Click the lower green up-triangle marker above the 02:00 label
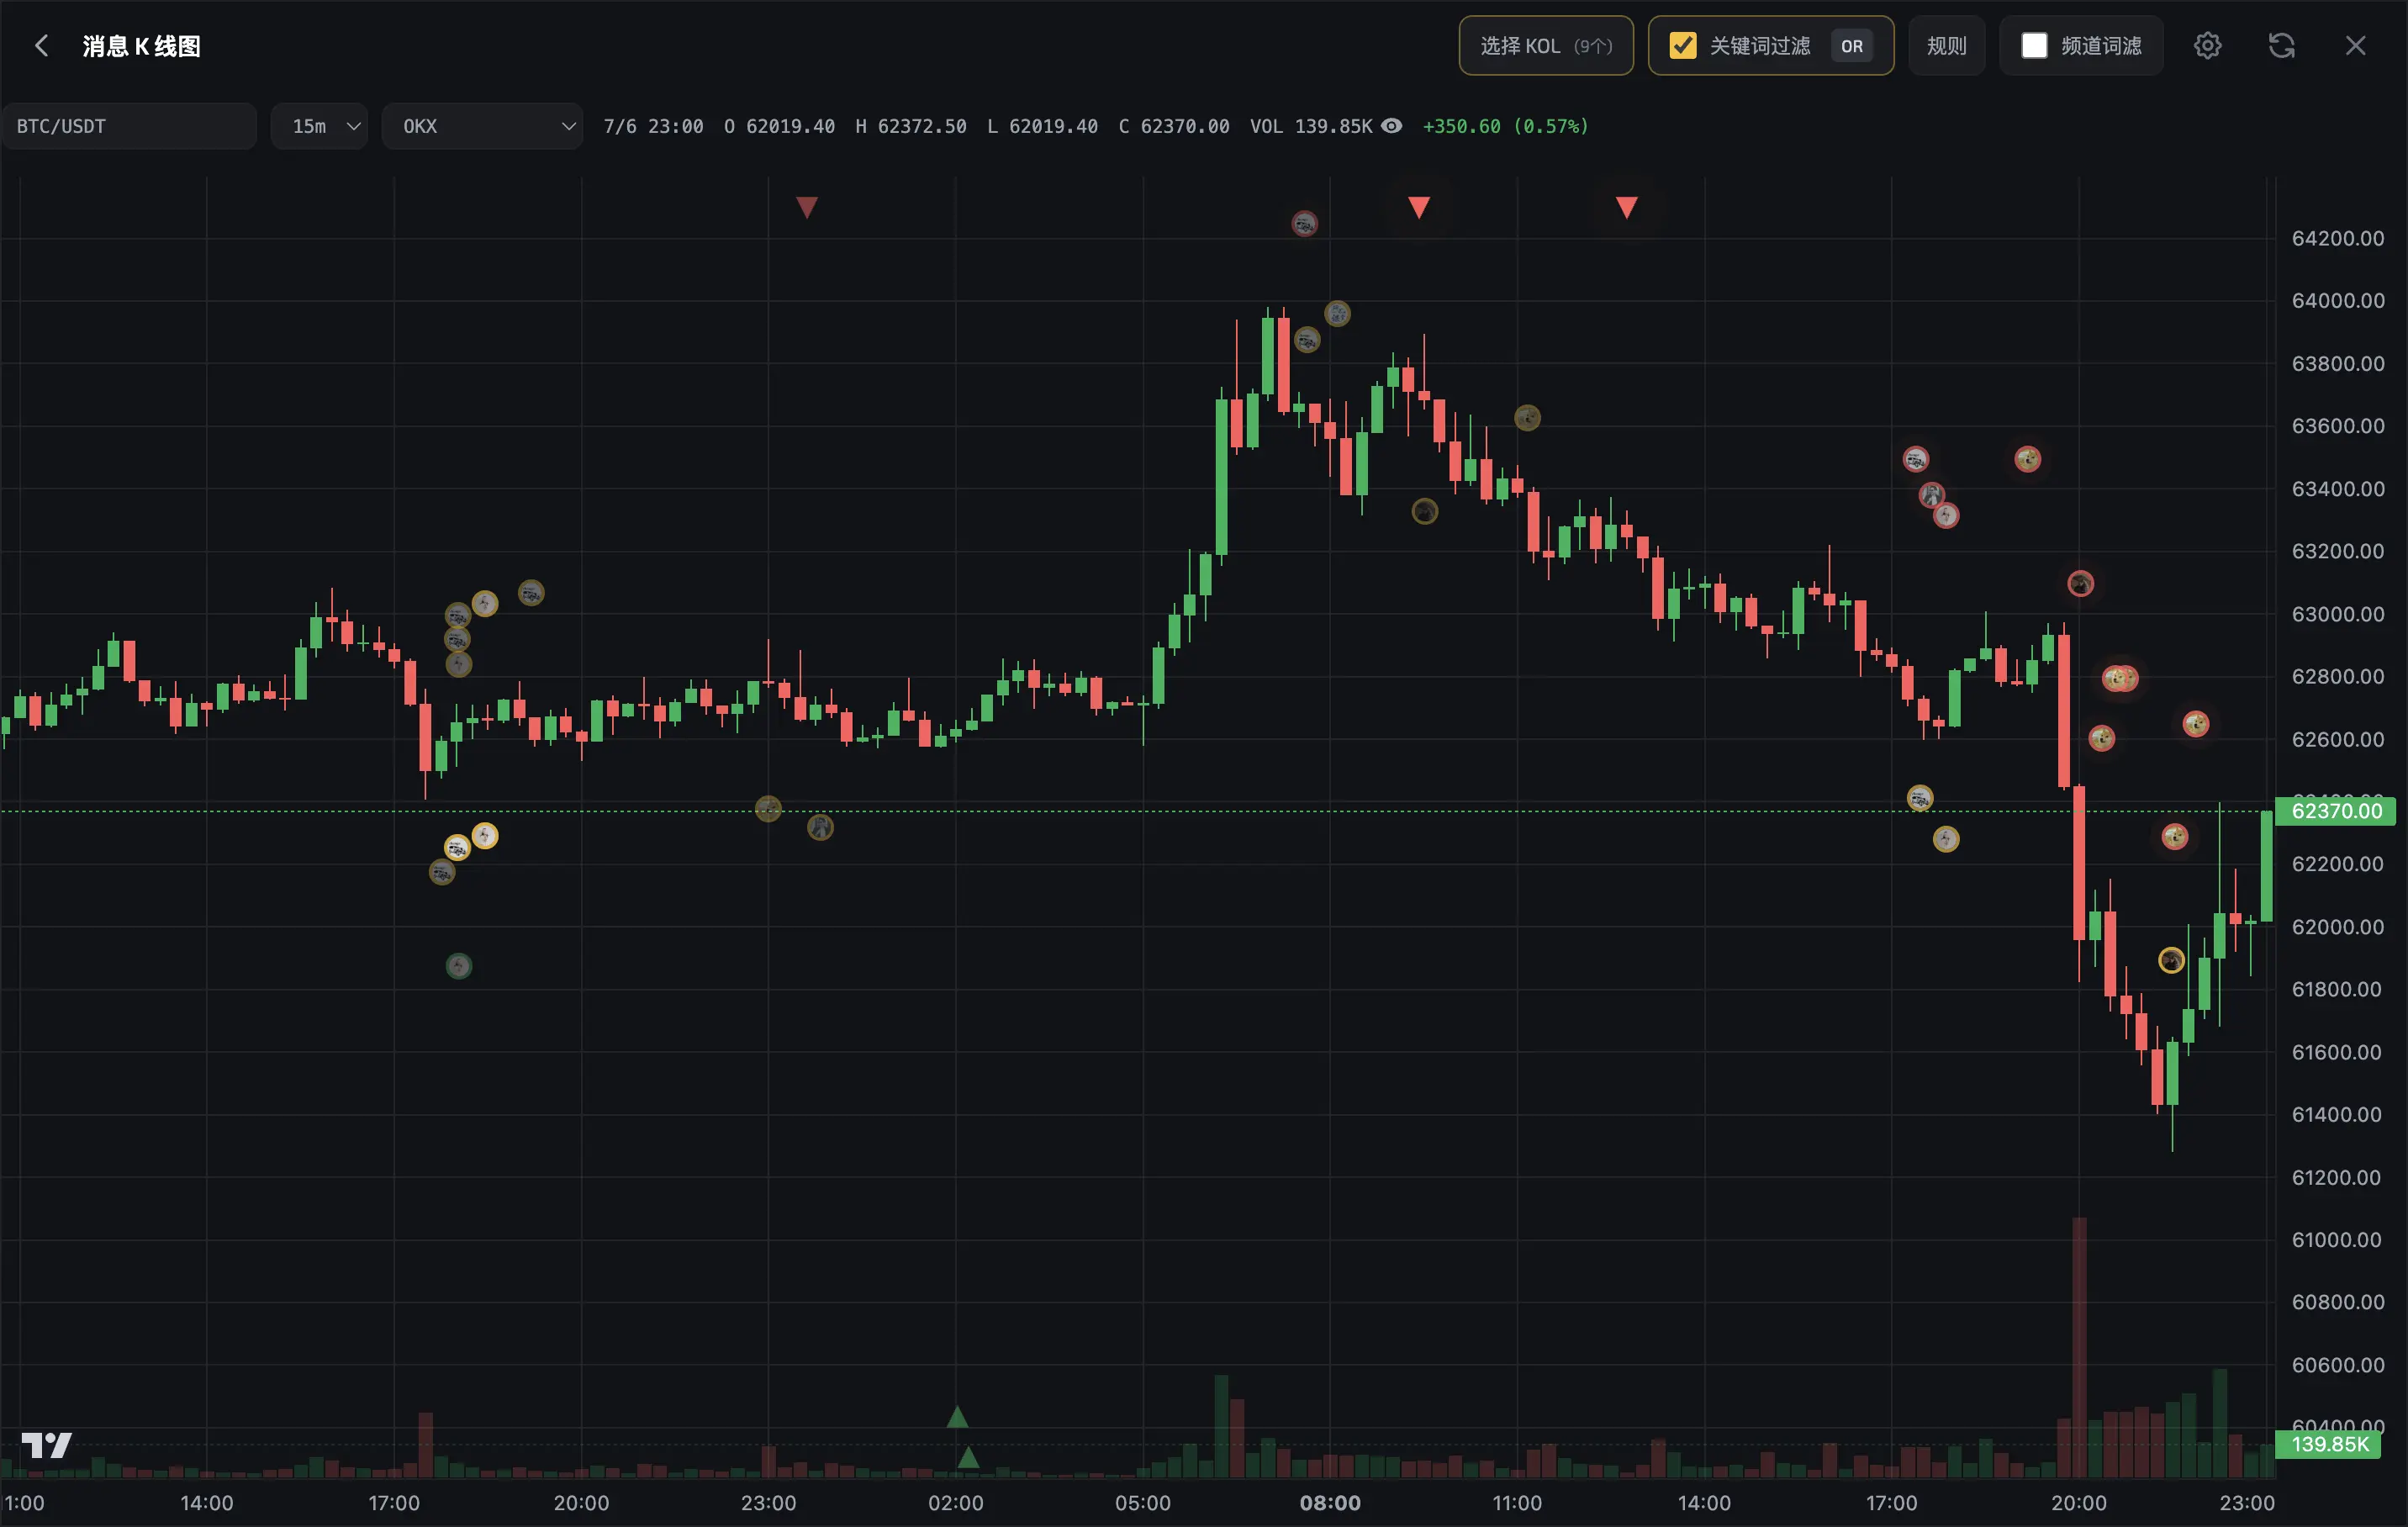The width and height of the screenshot is (2408, 1527). [968, 1458]
